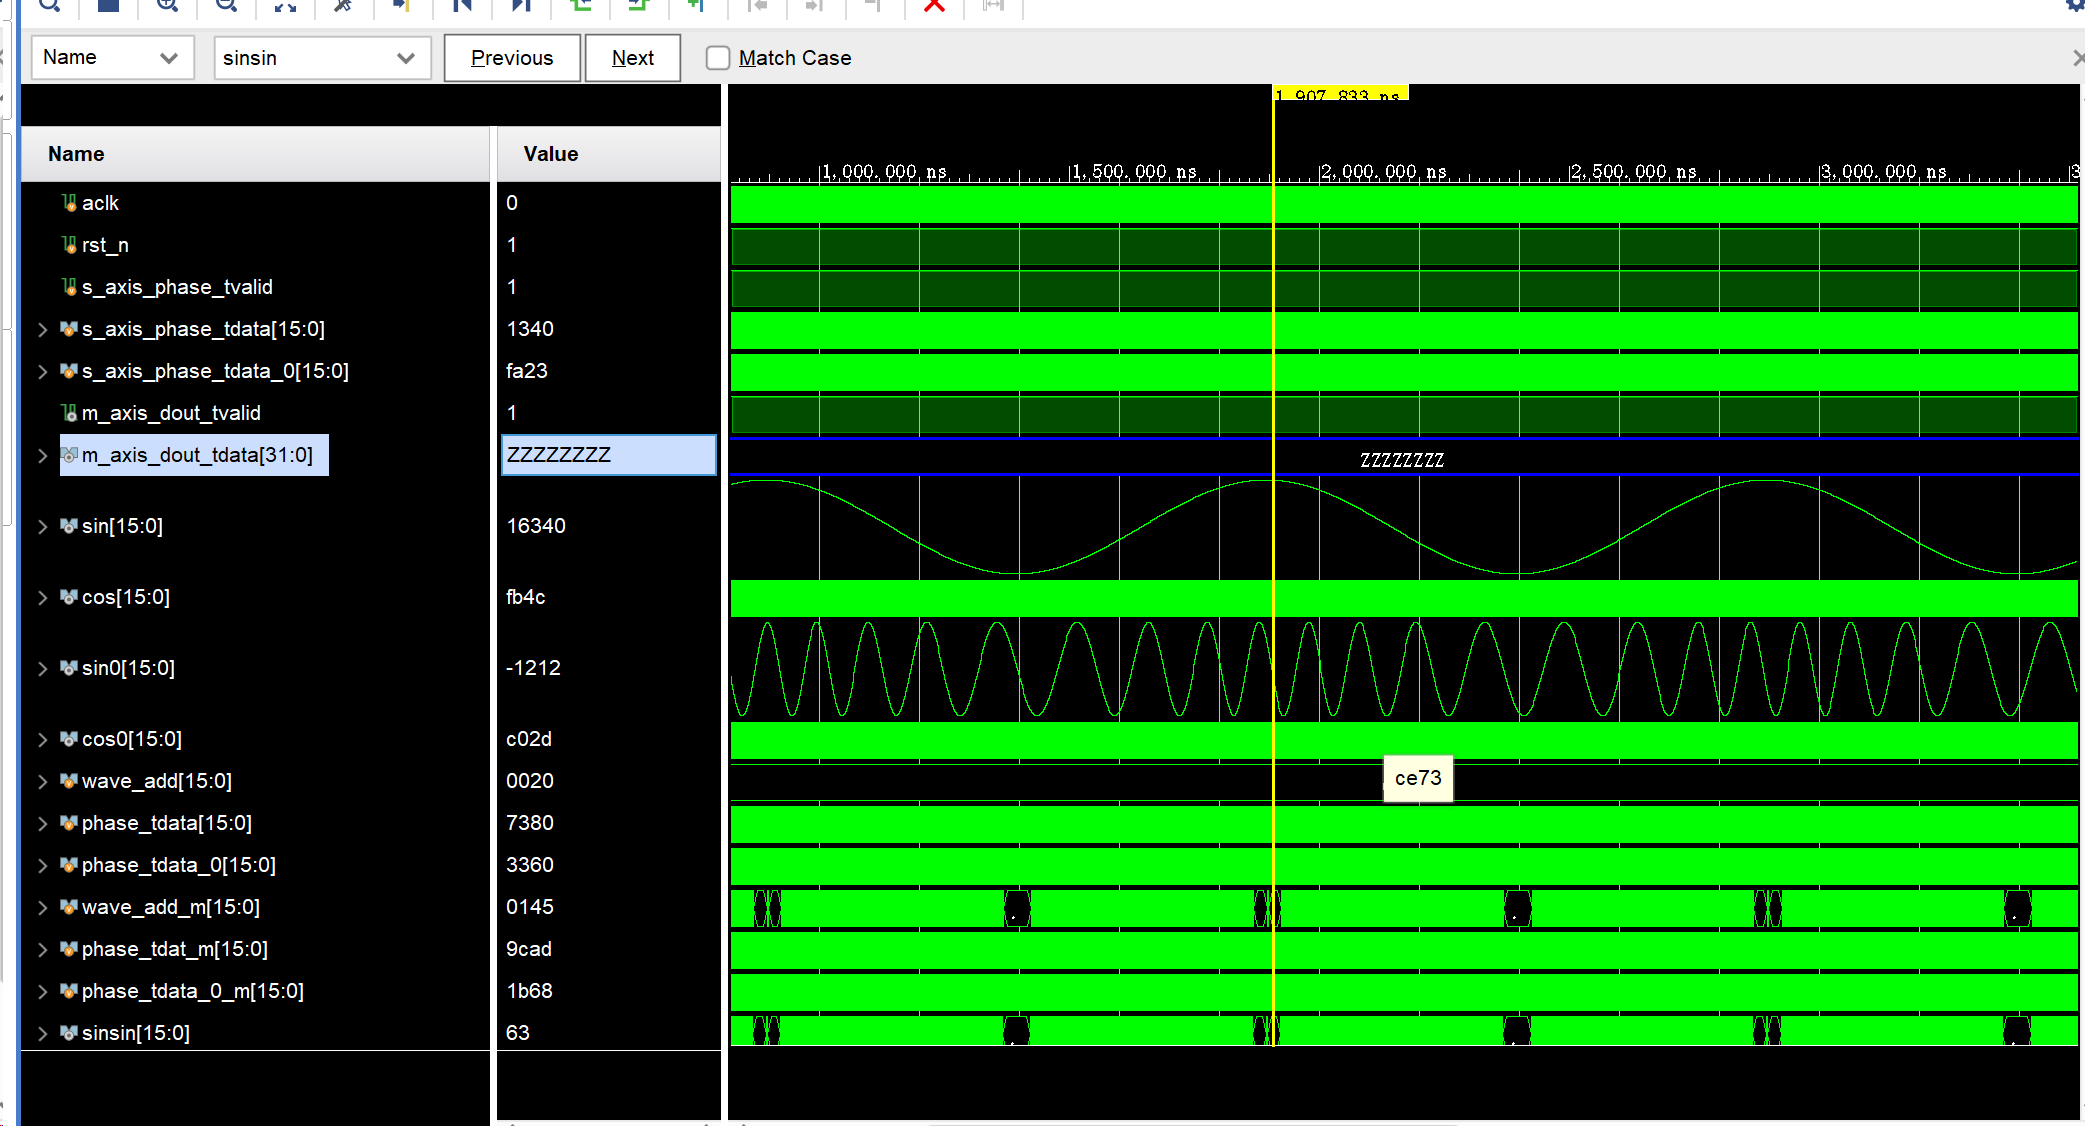Open the Name search-field dropdown
Image resolution: width=2085 pixels, height=1126 pixels.
click(x=169, y=58)
